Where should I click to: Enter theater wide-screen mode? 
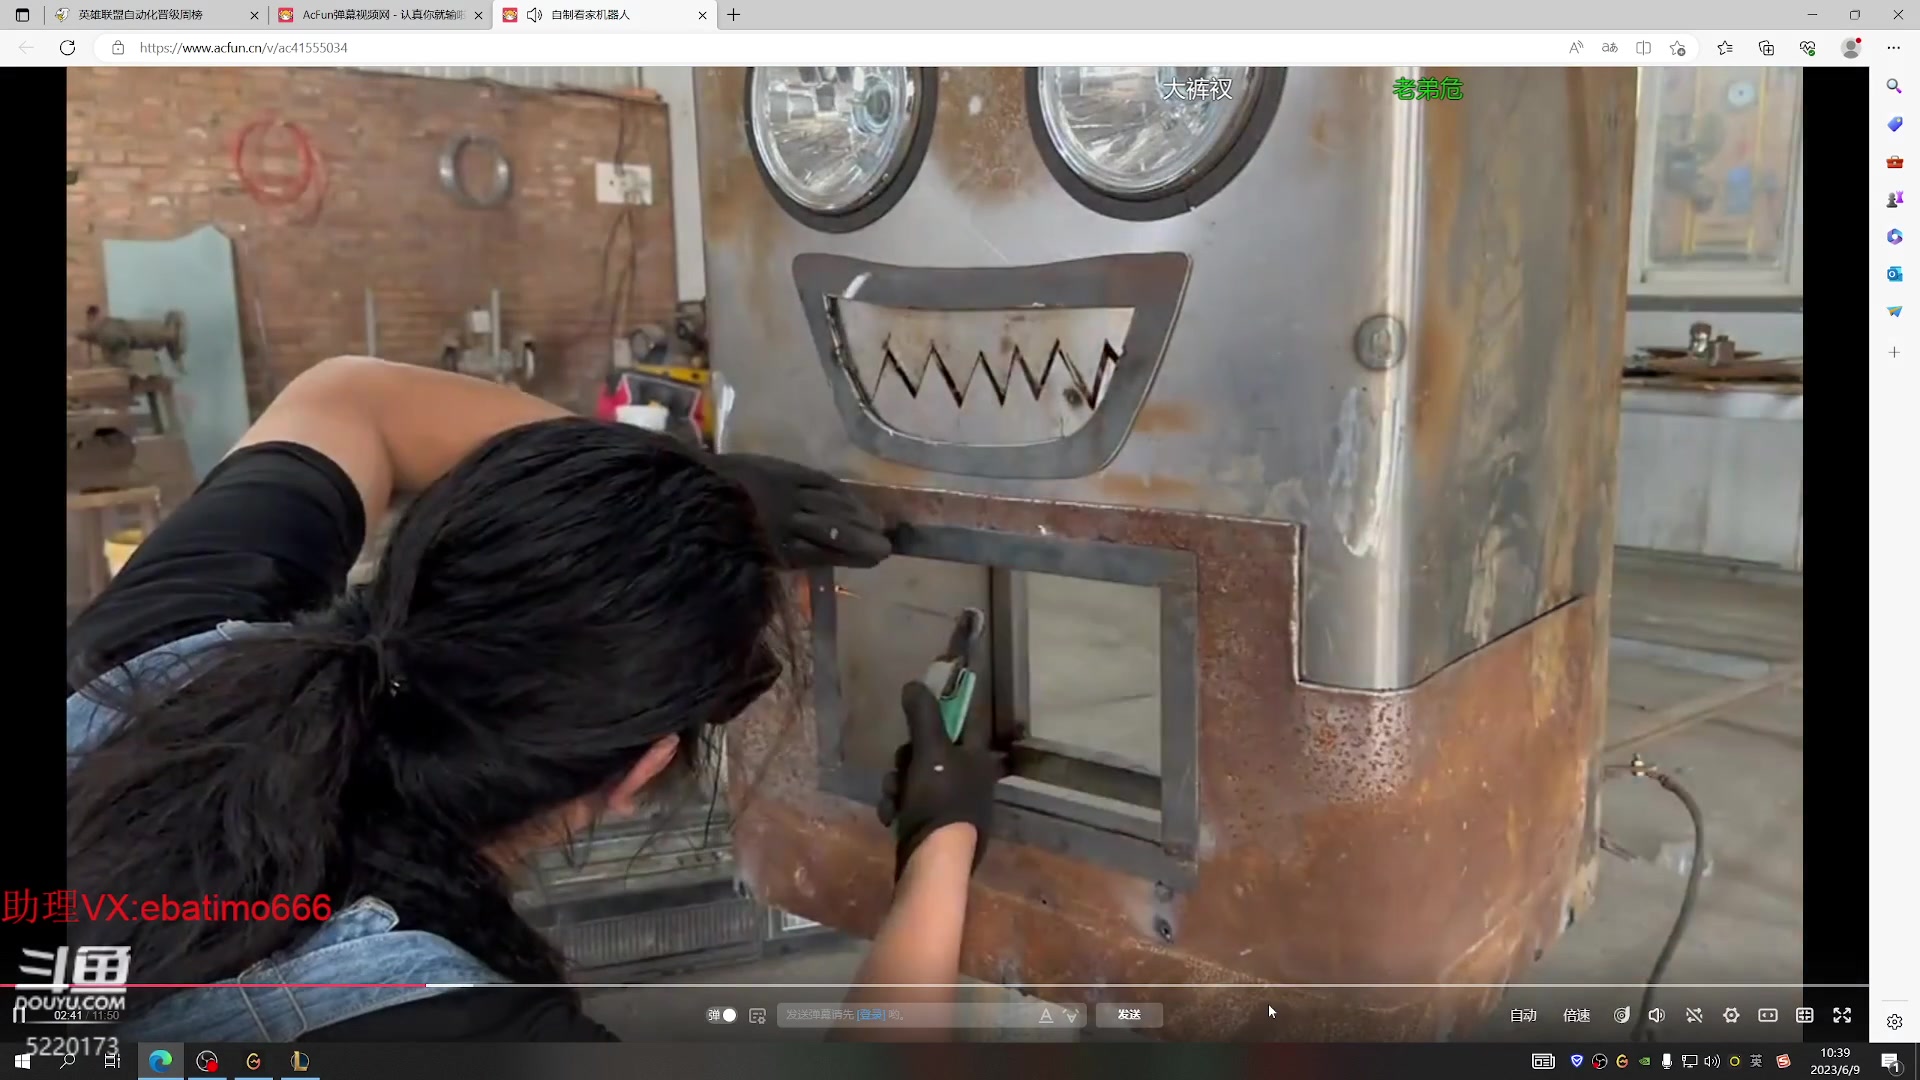point(1768,1015)
